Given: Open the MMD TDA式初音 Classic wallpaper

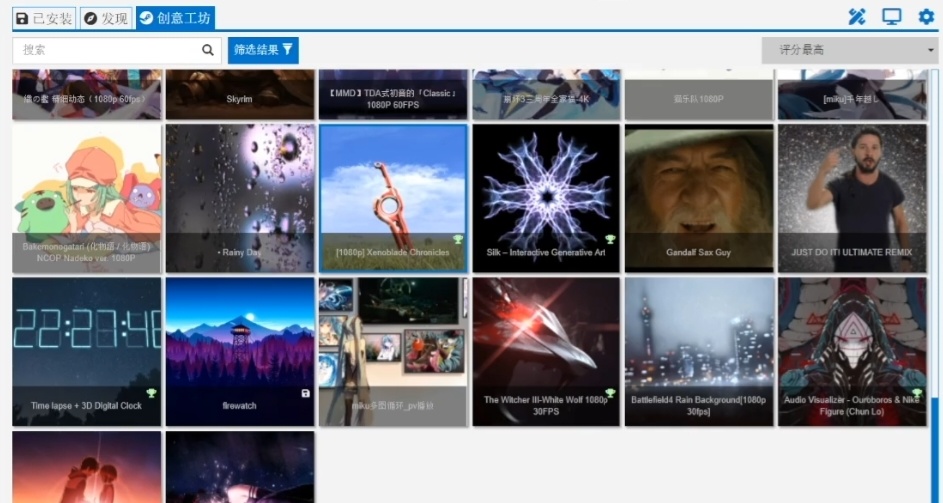Looking at the screenshot, I should point(393,94).
